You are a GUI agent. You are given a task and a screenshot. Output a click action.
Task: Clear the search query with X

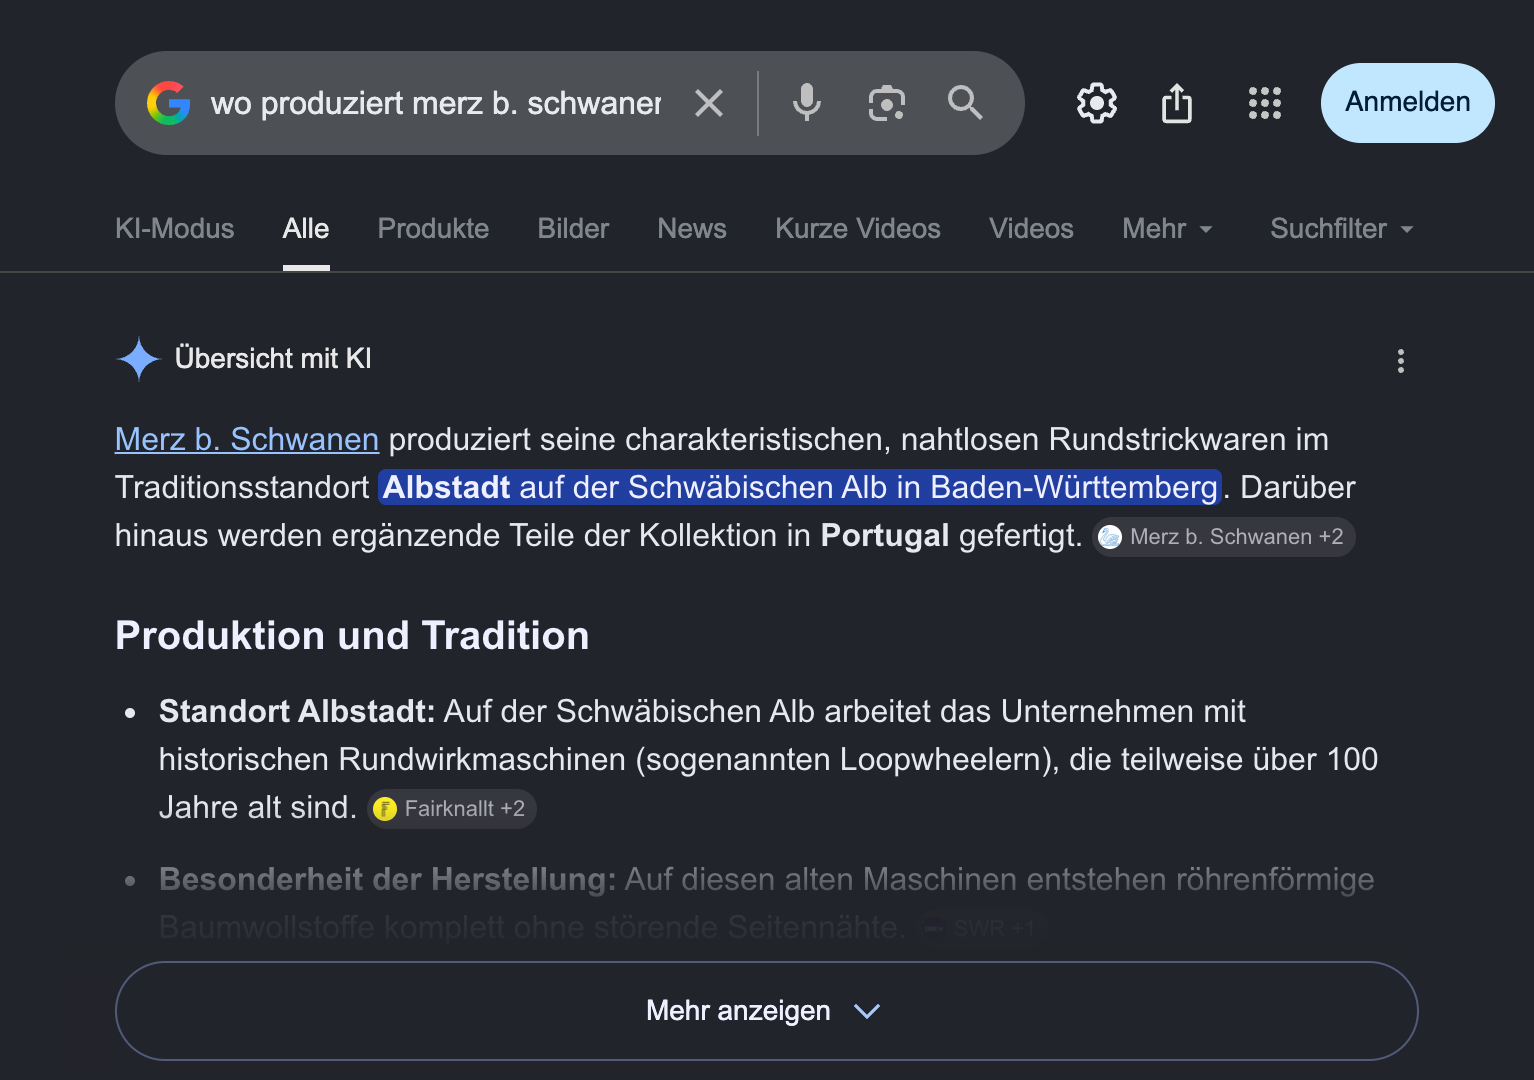tap(709, 103)
